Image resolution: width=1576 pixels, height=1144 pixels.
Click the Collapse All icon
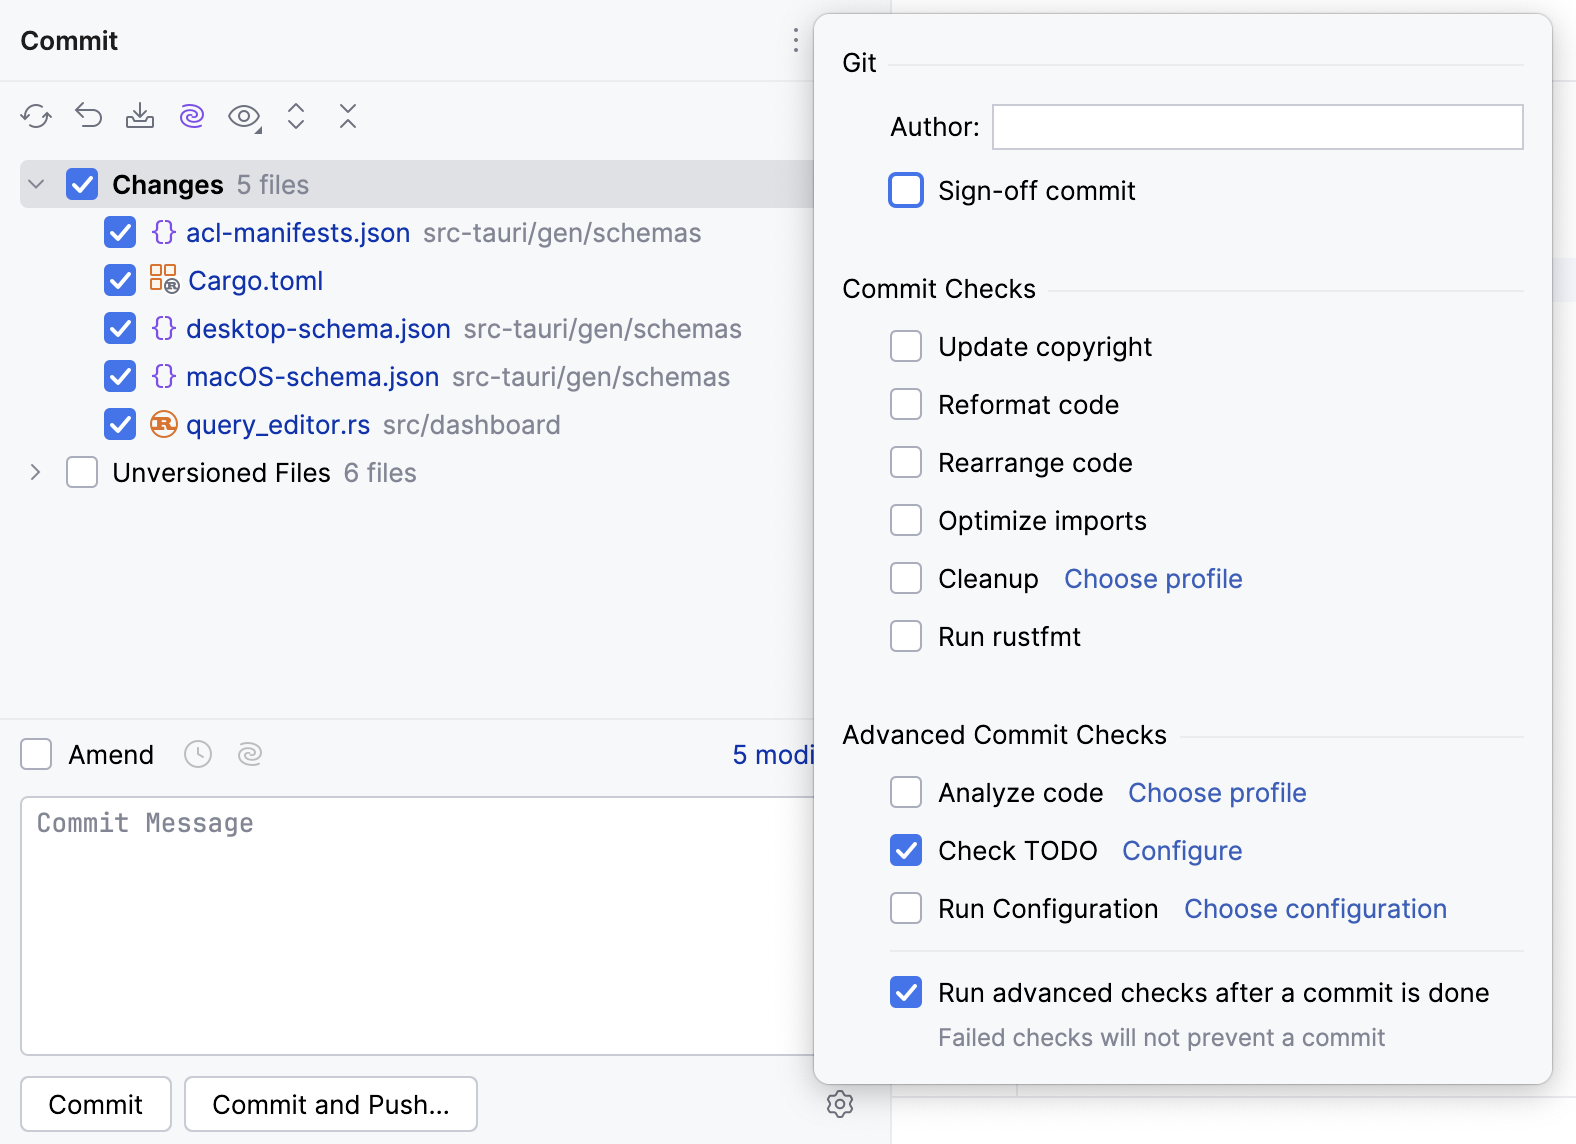click(x=348, y=117)
